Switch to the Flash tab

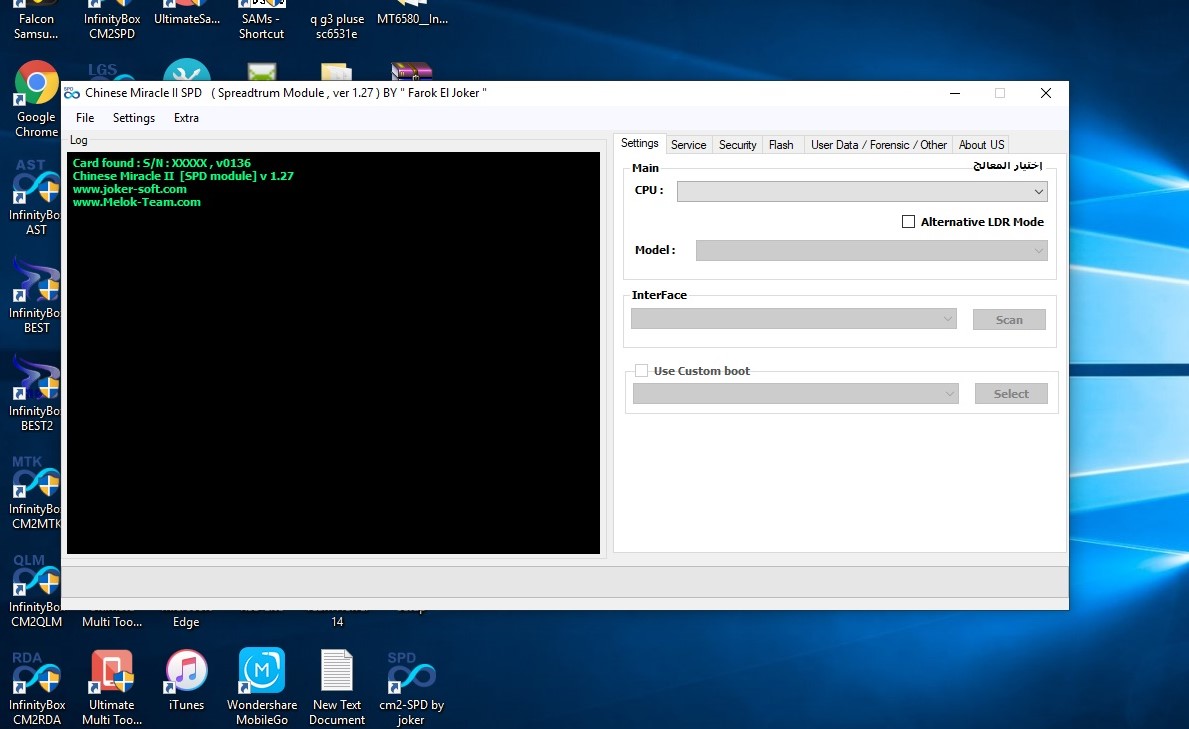(x=781, y=145)
